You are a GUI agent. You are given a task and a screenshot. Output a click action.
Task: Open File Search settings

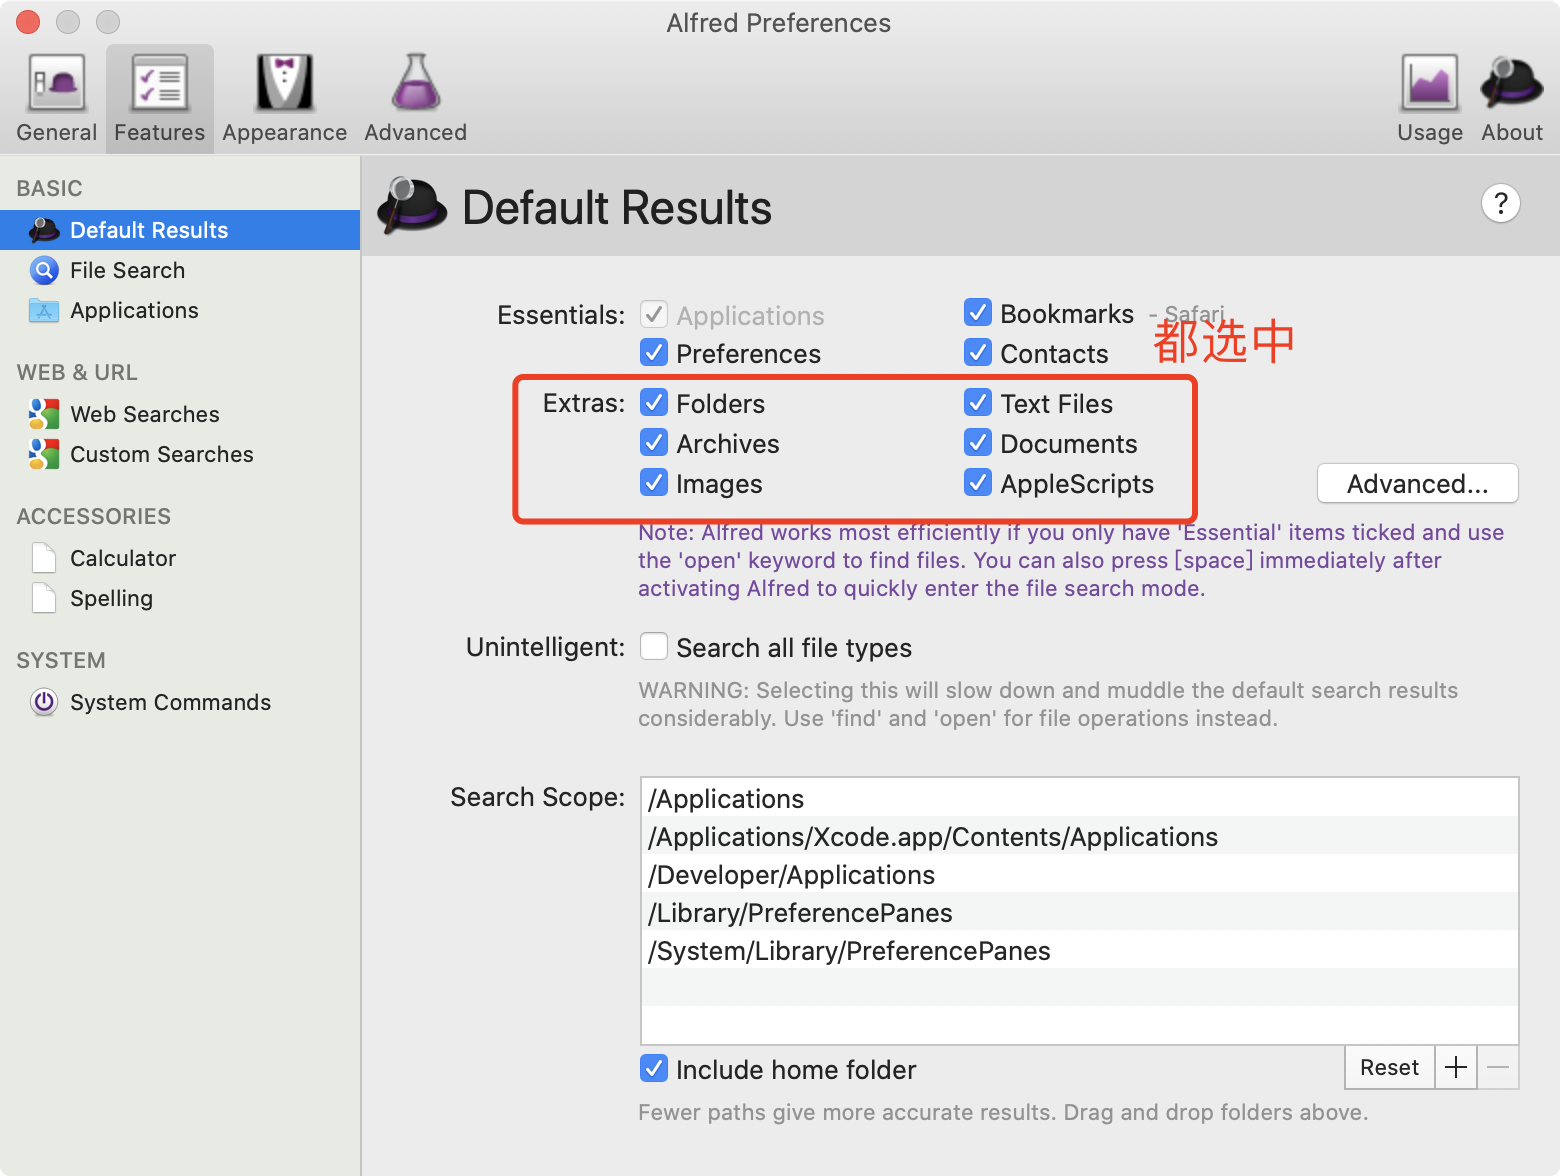pyautogui.click(x=180, y=270)
